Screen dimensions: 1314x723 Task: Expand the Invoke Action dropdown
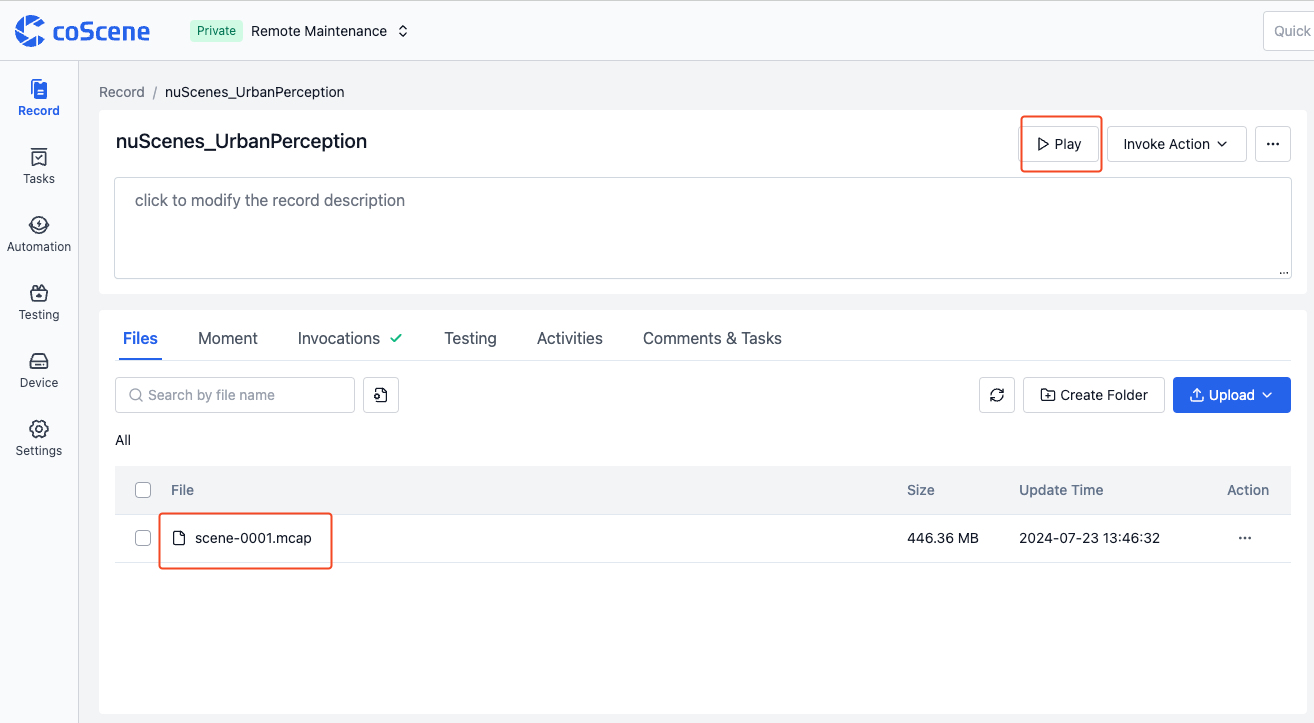(1176, 144)
